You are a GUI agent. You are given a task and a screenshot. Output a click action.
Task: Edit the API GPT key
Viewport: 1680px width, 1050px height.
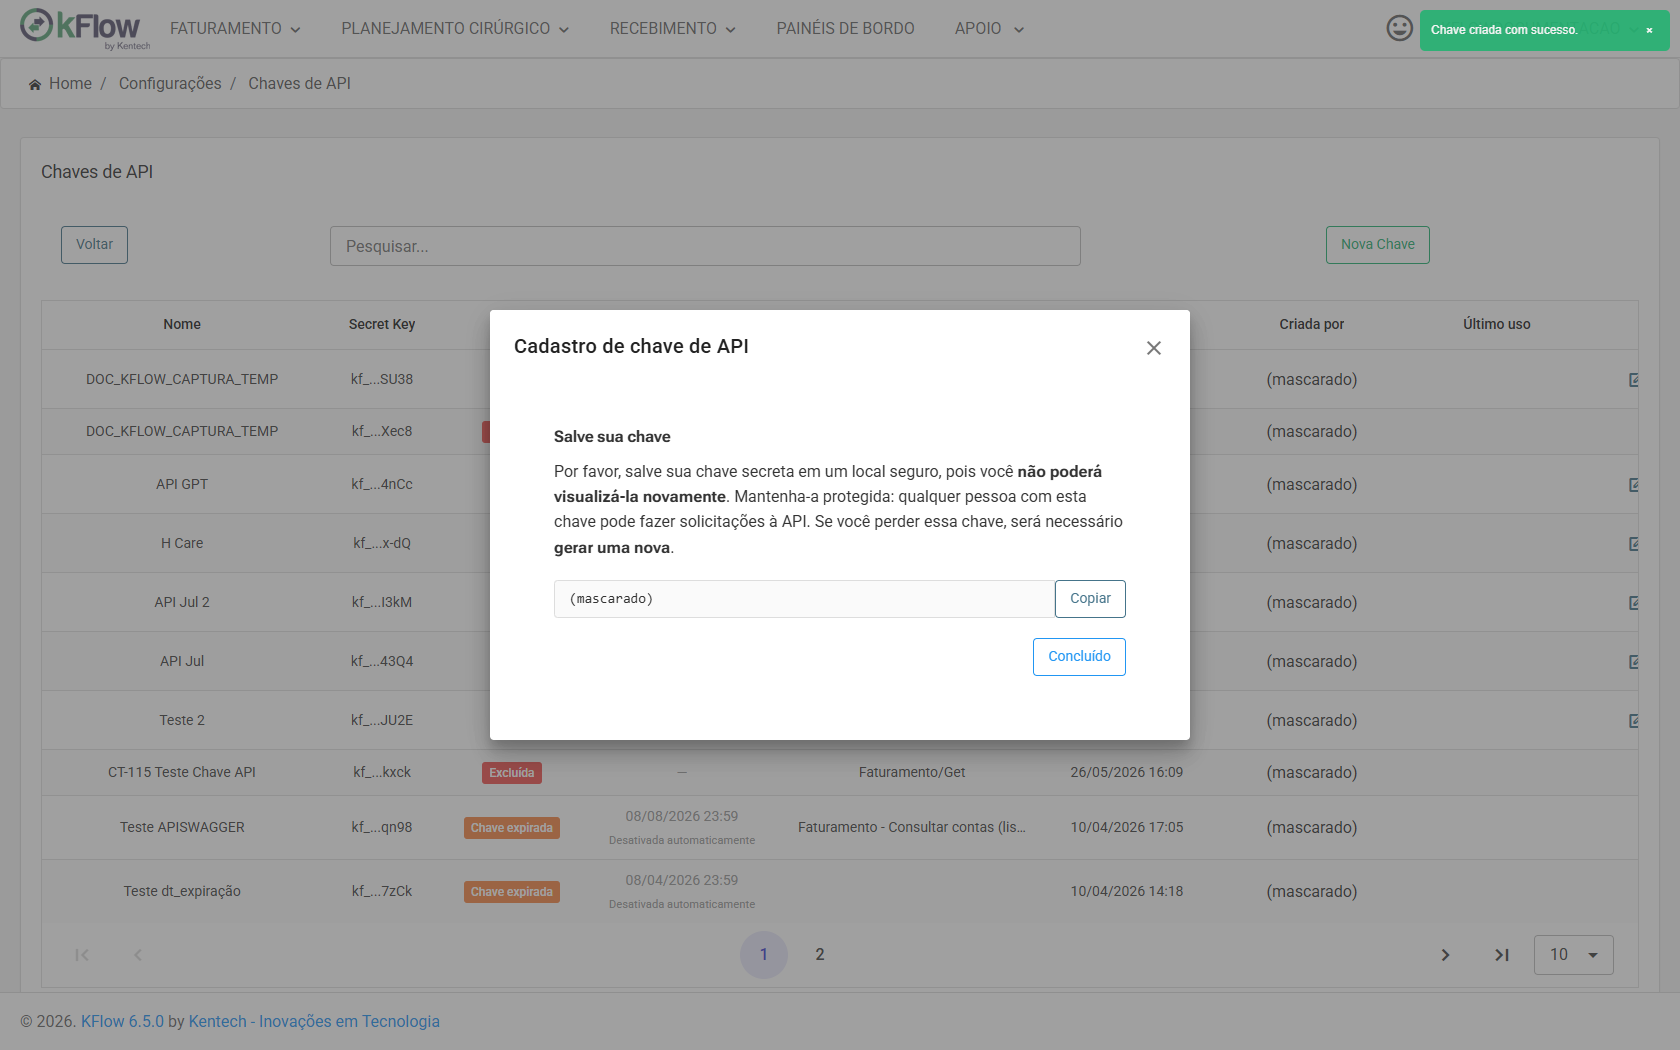click(1633, 485)
